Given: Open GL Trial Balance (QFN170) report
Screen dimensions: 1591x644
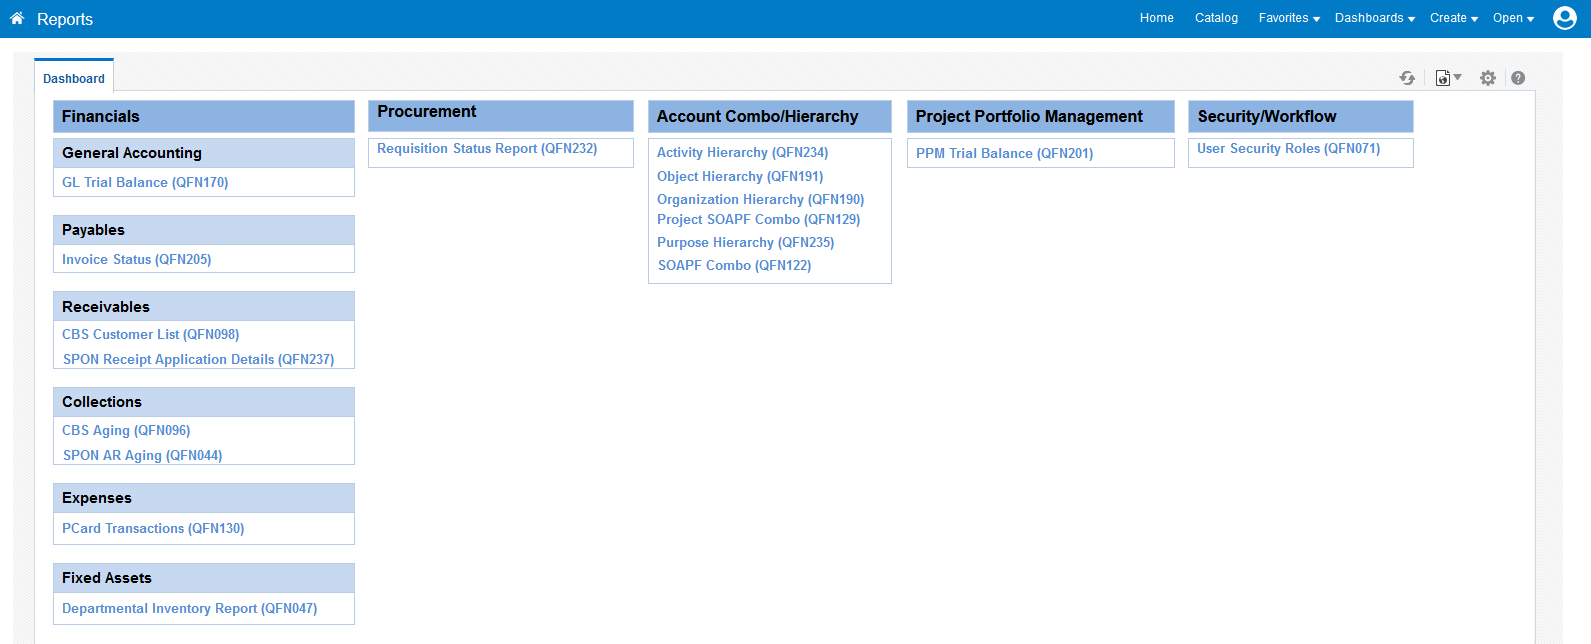Looking at the screenshot, I should pyautogui.click(x=145, y=182).
